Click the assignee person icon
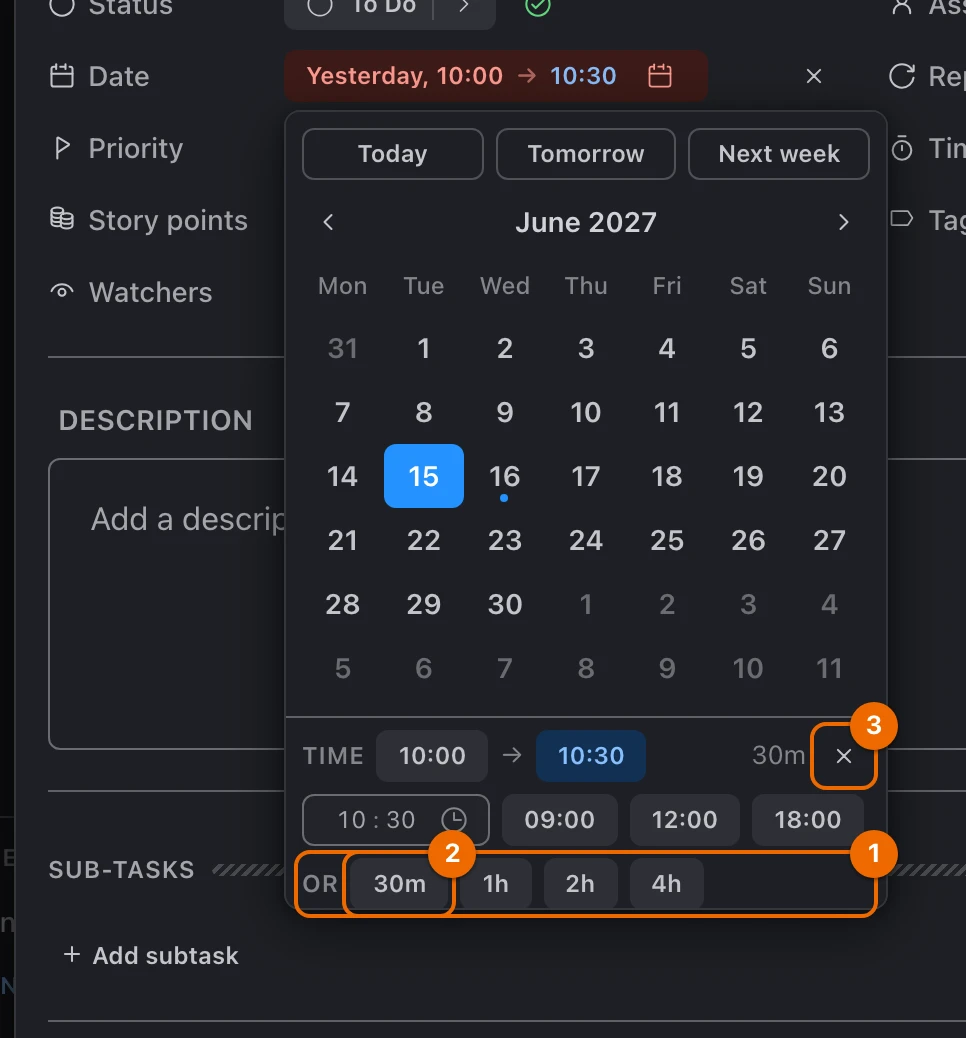966x1038 pixels. (x=901, y=7)
